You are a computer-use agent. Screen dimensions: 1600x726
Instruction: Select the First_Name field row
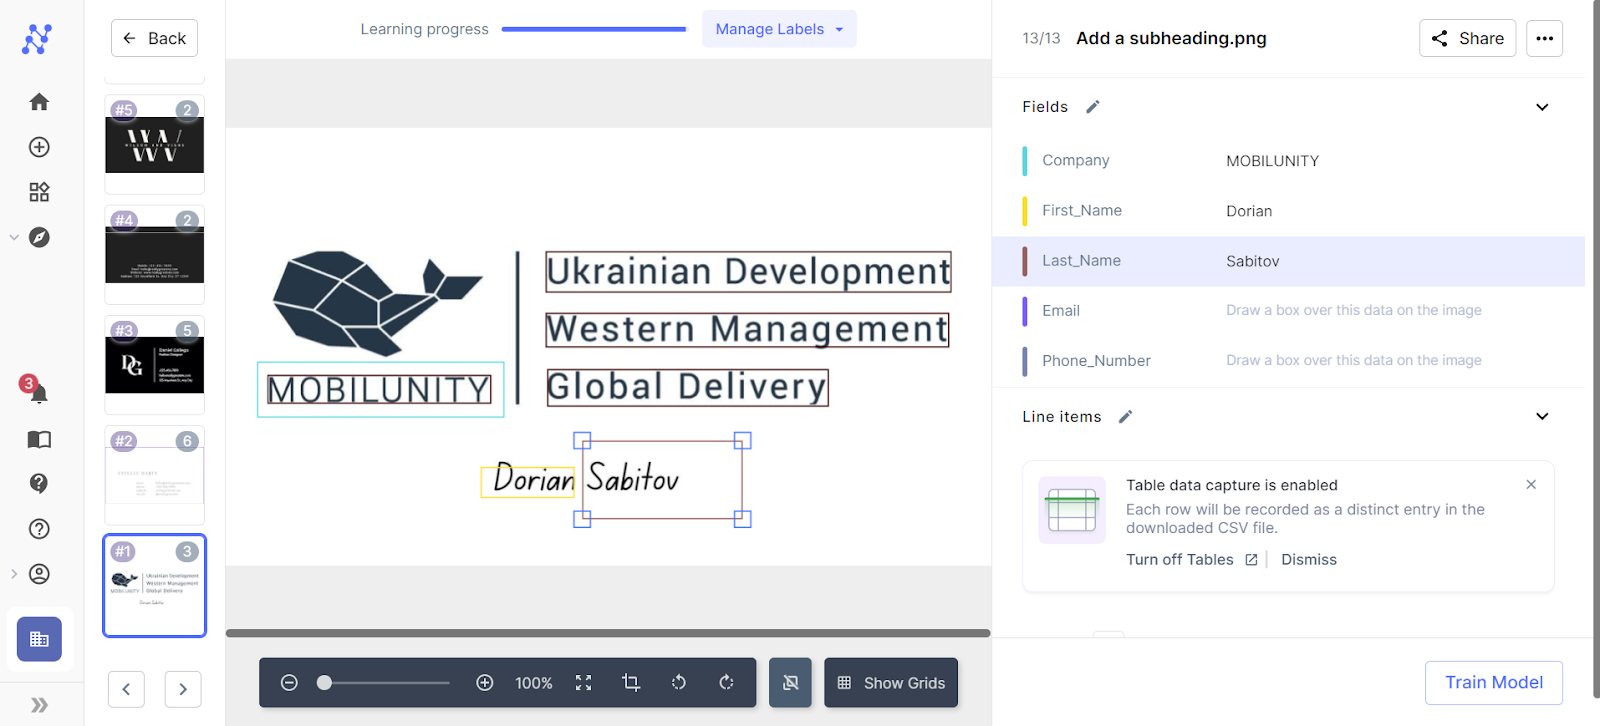[1288, 211]
